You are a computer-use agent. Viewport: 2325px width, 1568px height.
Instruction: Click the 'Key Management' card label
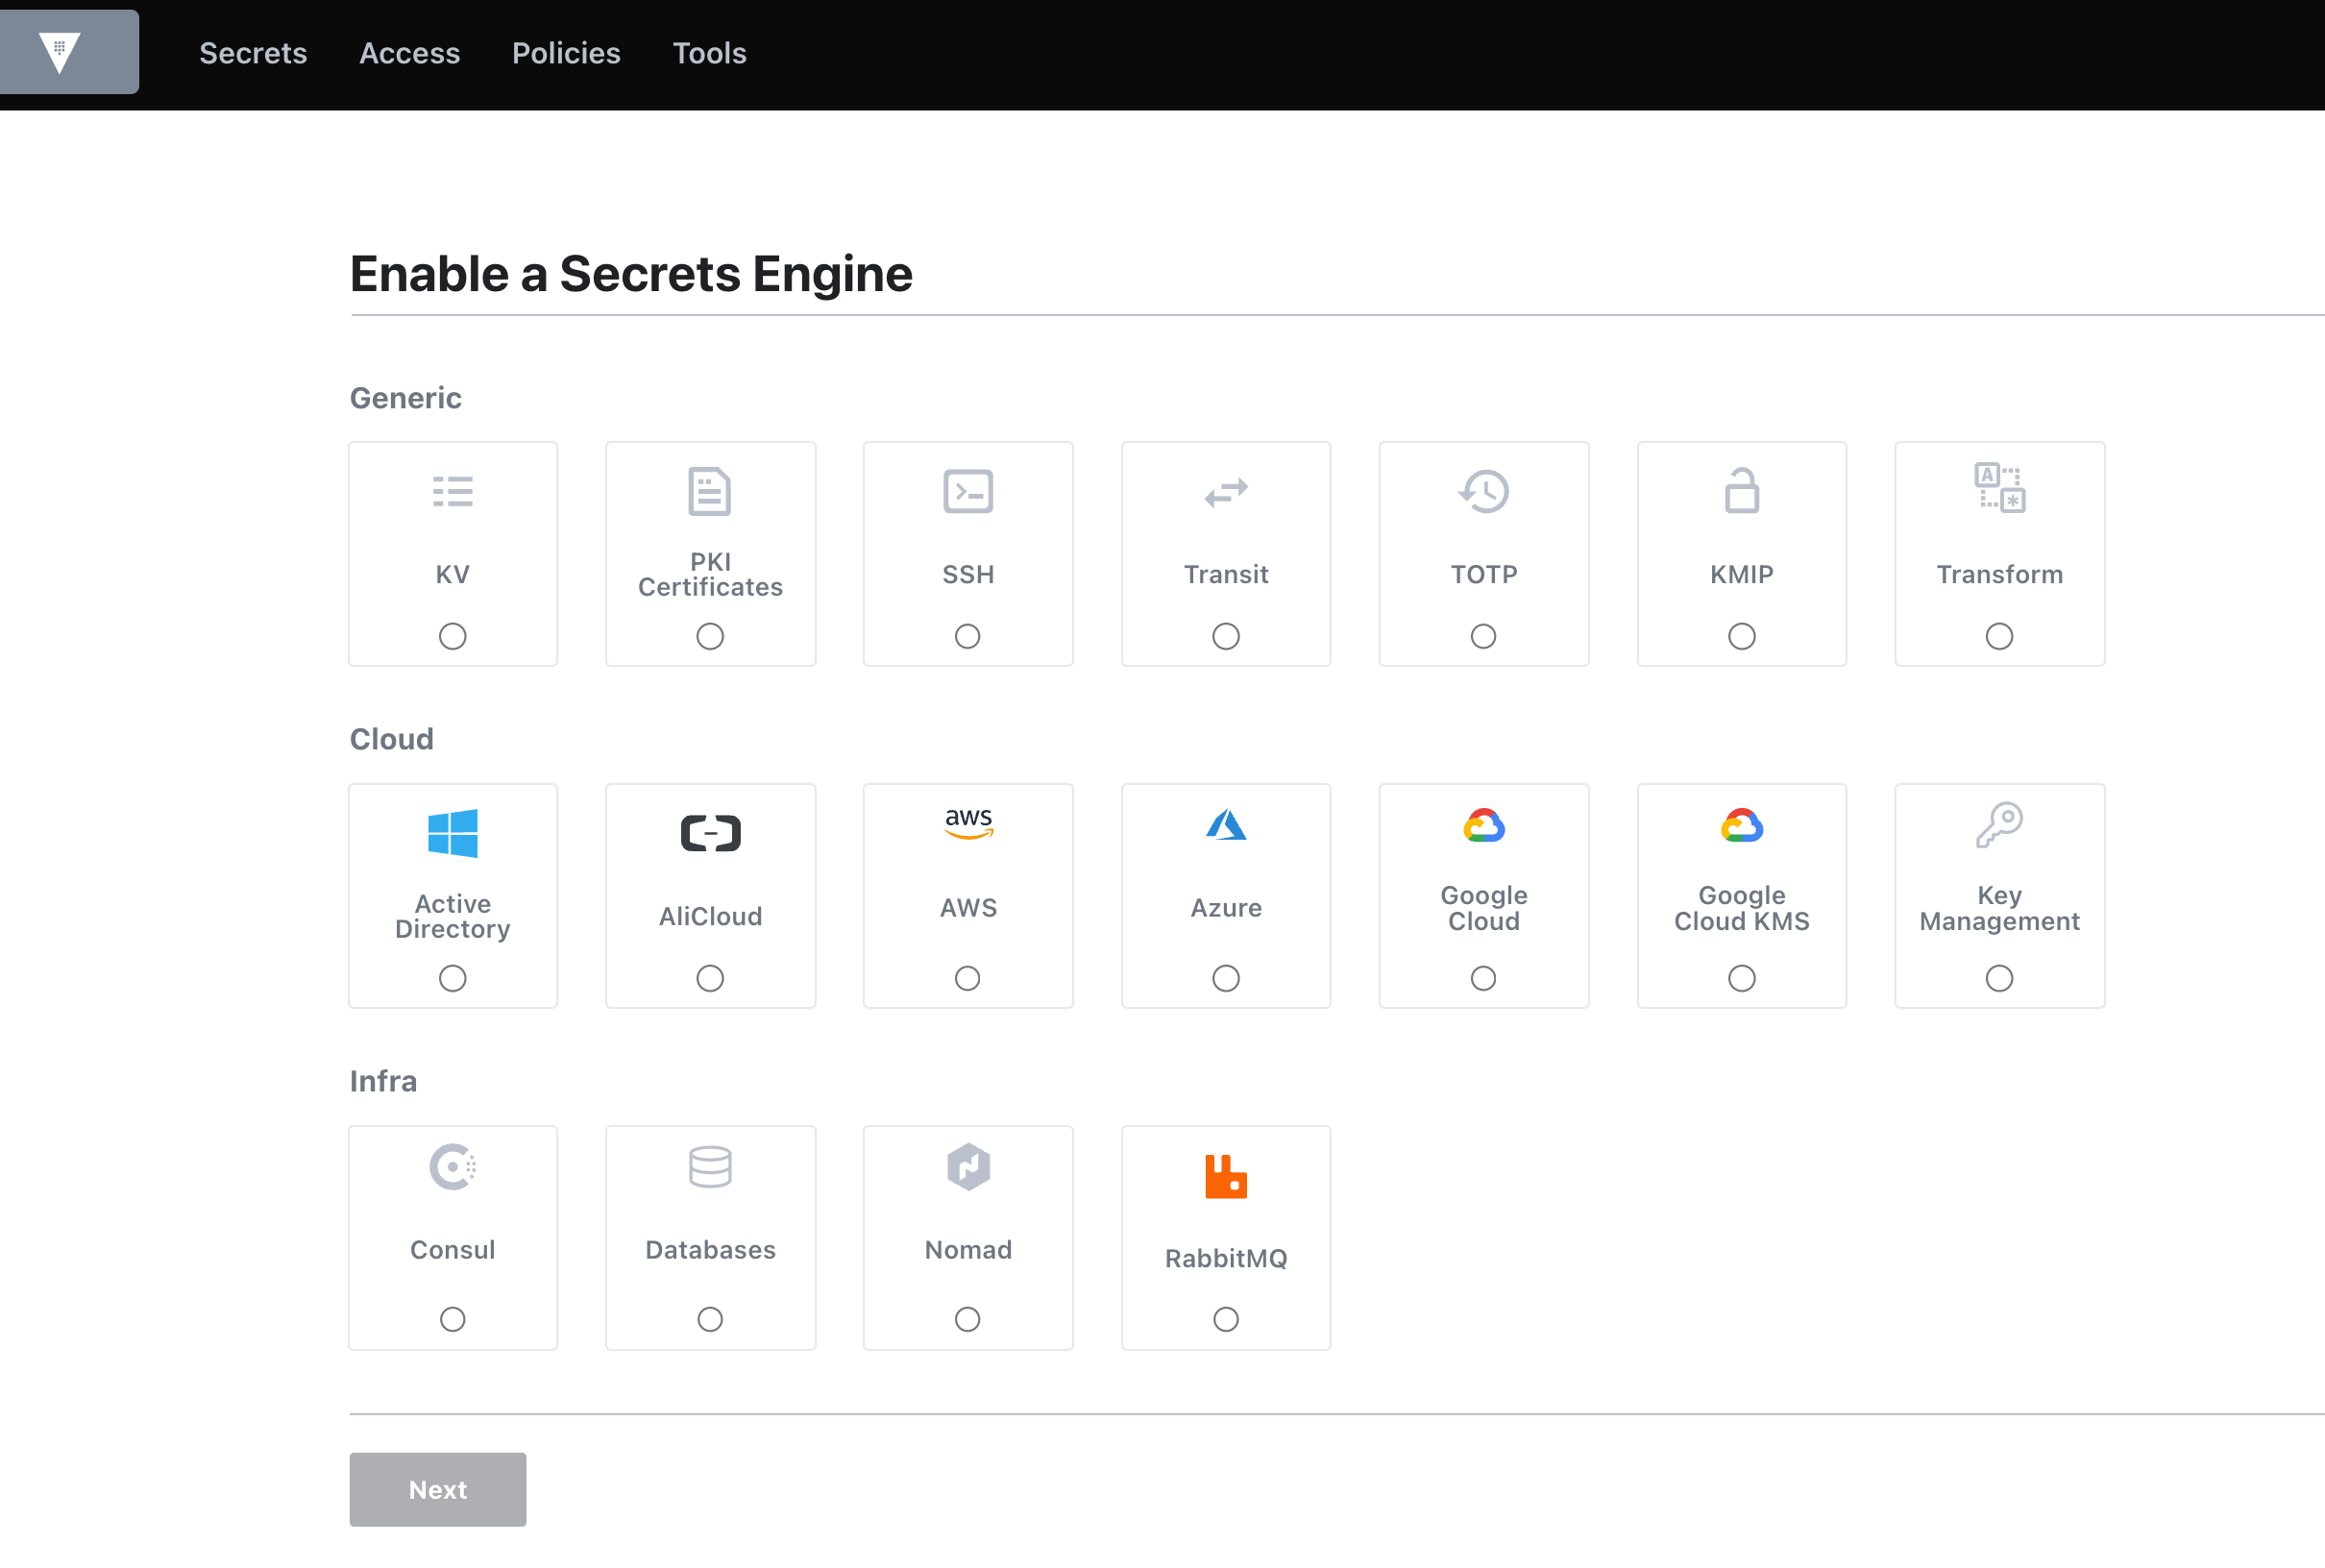coord(2000,908)
